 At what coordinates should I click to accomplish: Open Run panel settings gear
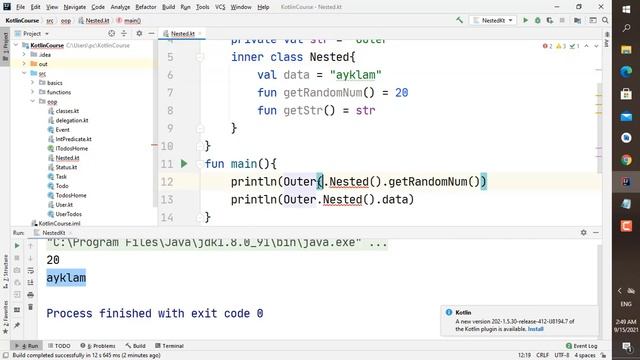[x=584, y=232]
